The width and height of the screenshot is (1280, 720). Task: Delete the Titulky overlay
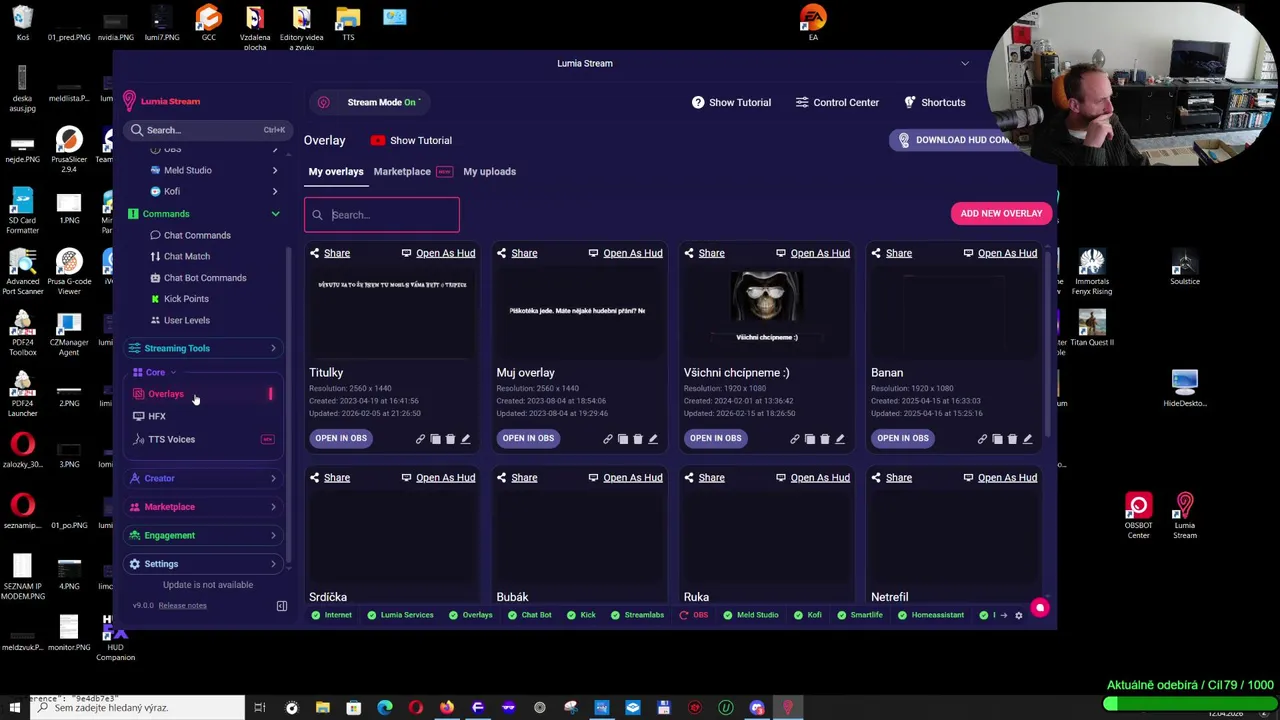[450, 438]
